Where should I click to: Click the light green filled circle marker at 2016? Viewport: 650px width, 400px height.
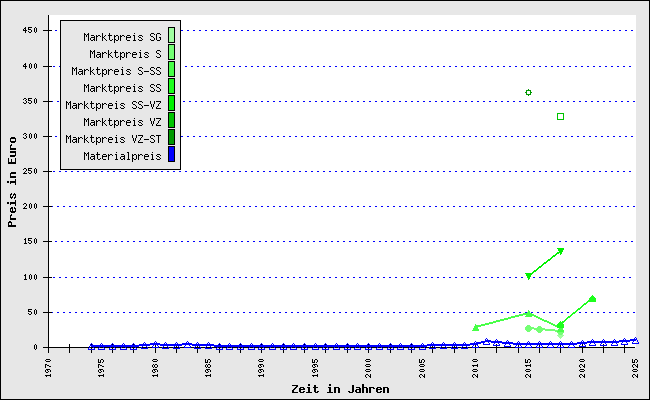[539, 330]
